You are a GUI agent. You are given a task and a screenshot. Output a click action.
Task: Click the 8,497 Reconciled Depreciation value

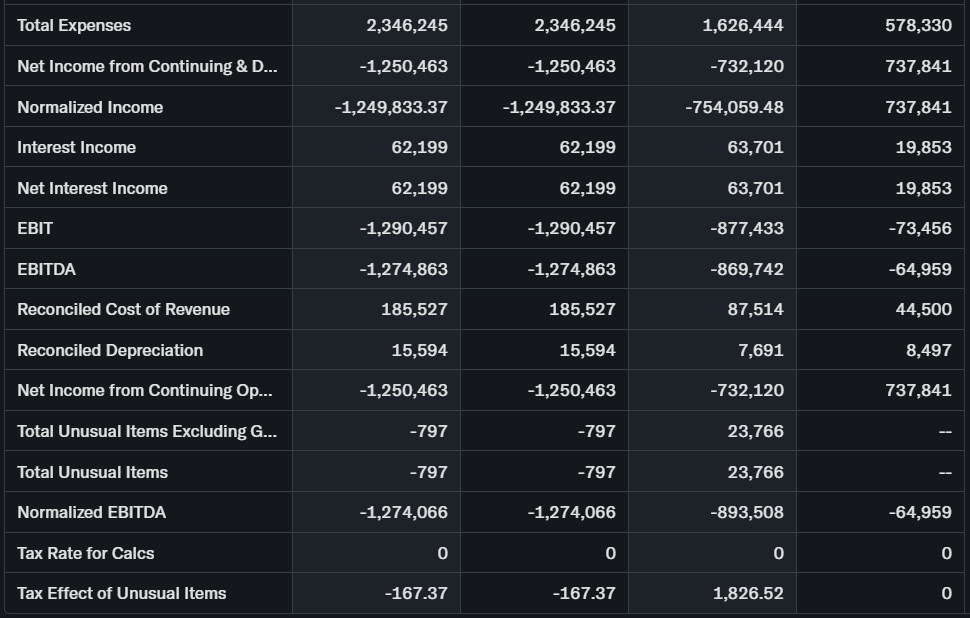[929, 350]
